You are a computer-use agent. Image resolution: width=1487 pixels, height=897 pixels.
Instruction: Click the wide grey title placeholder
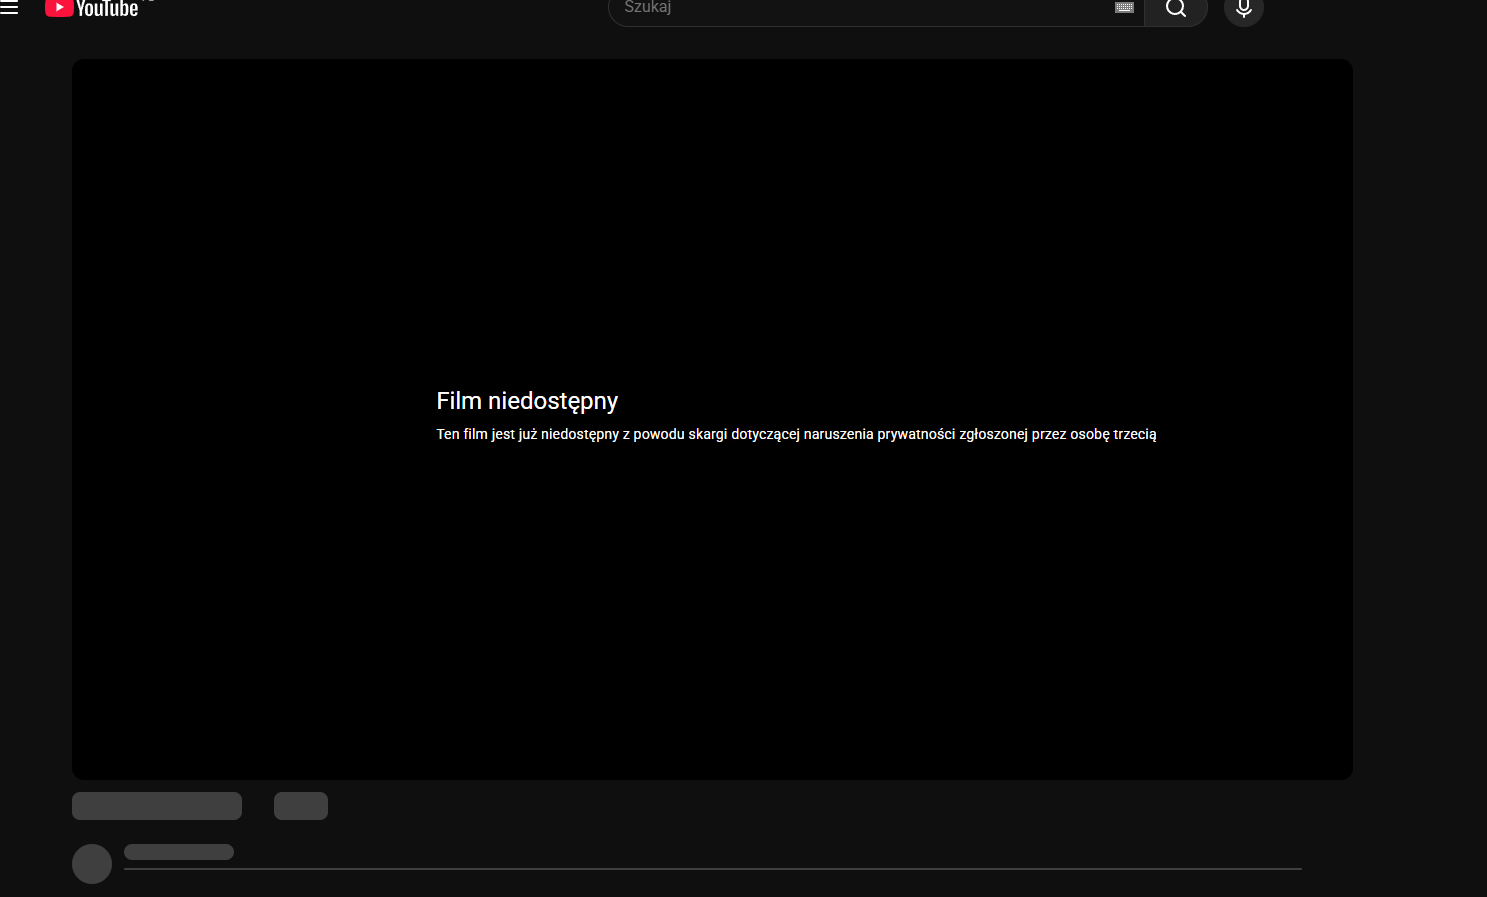tap(157, 806)
